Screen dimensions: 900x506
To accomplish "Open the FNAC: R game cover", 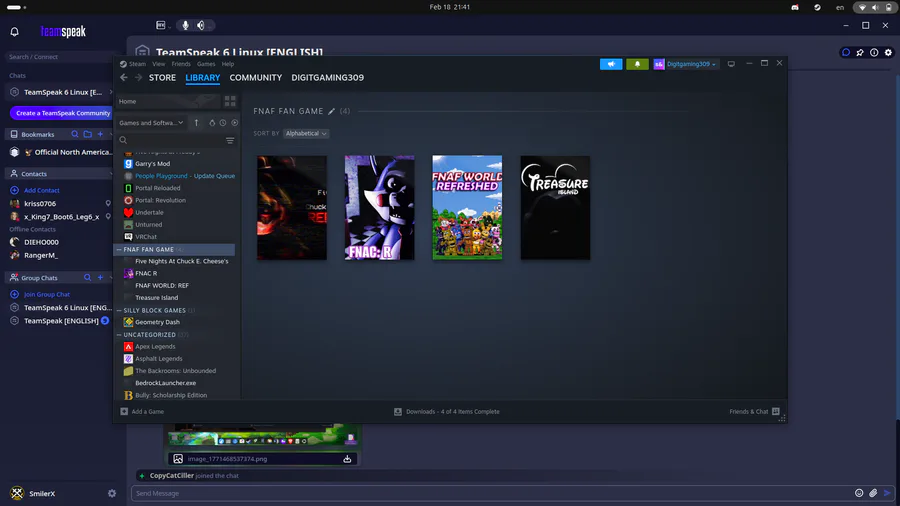I will (379, 208).
